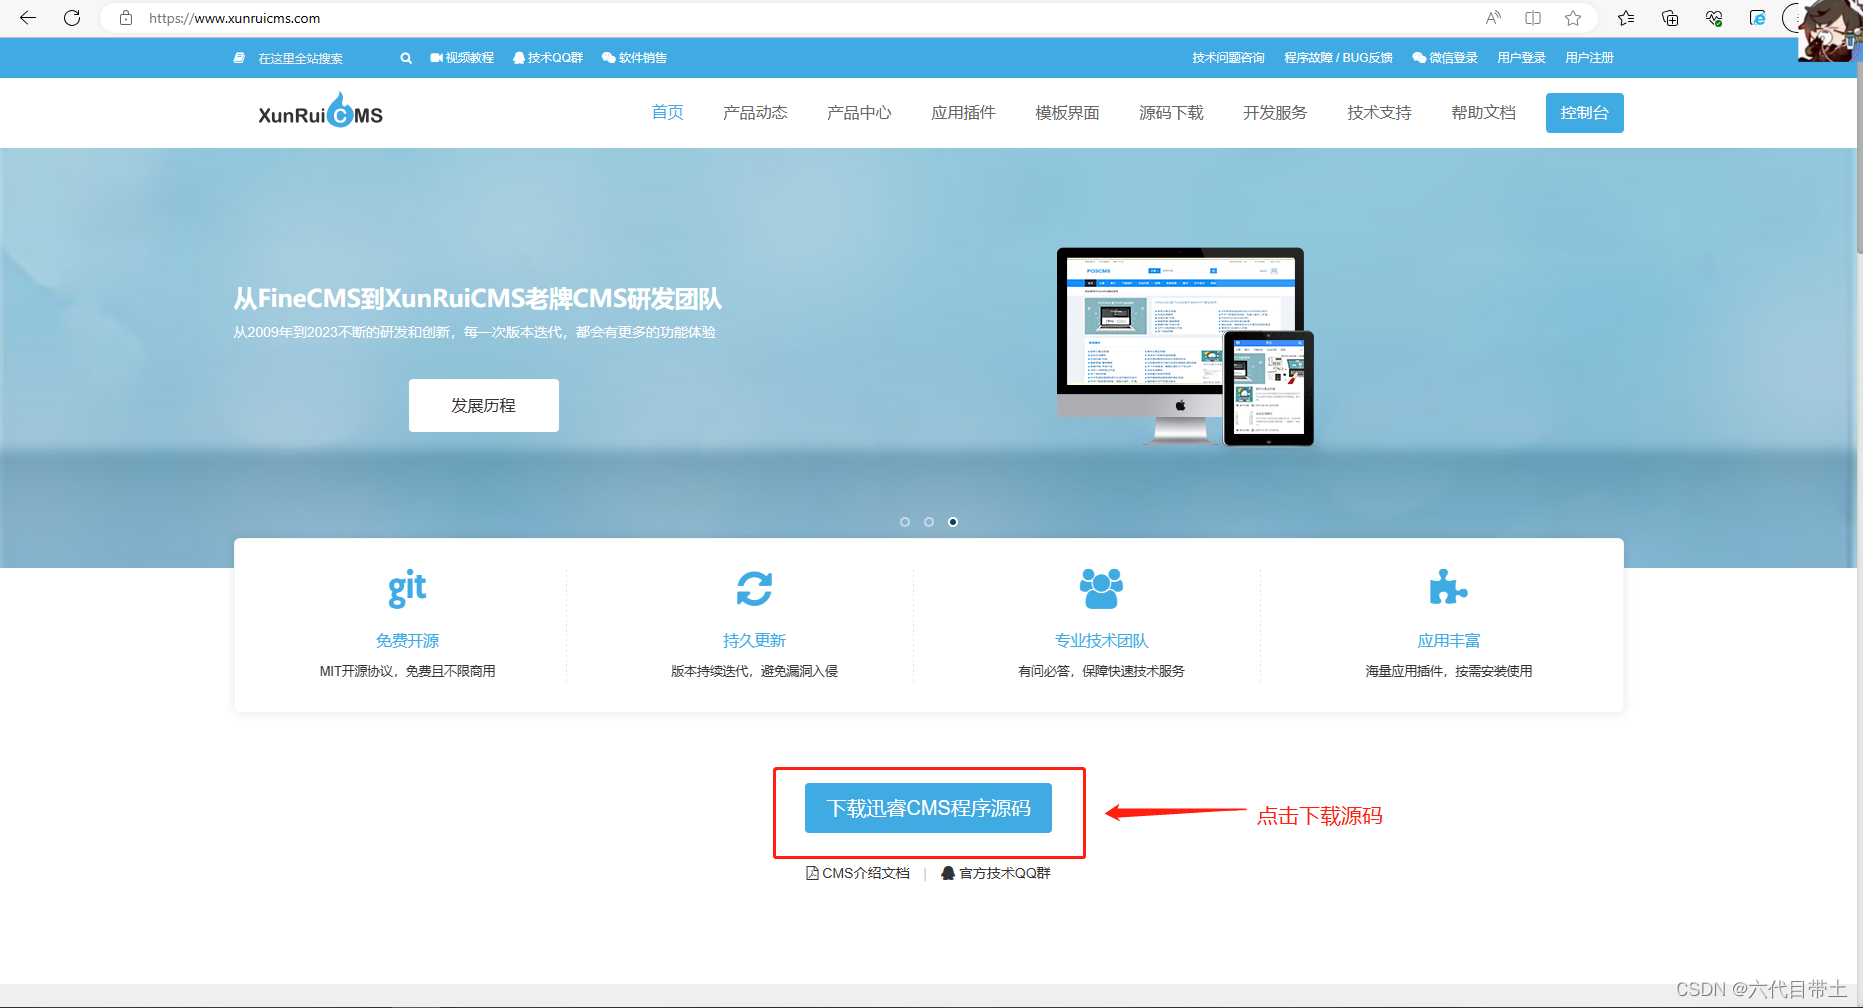Open split screen view icon
The image size is (1863, 1008).
pos(1533,18)
